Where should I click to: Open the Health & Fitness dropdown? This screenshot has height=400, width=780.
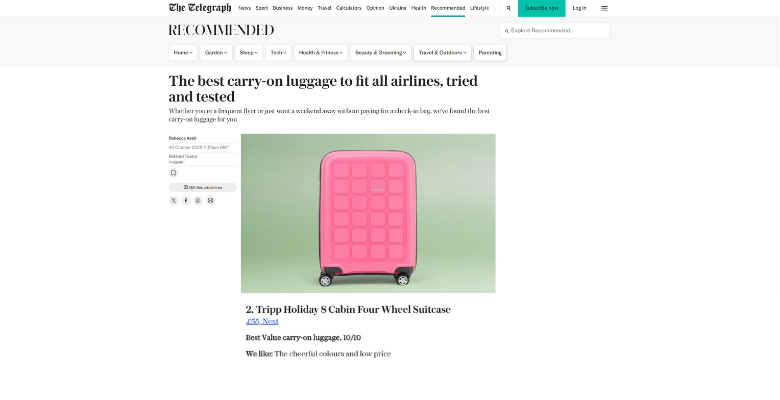[321, 52]
